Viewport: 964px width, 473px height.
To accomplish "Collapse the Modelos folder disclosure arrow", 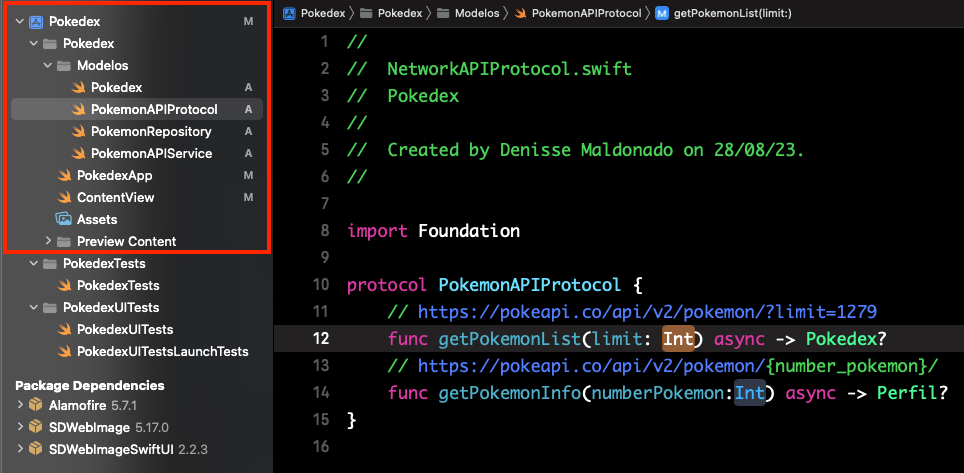I will click(x=48, y=65).
